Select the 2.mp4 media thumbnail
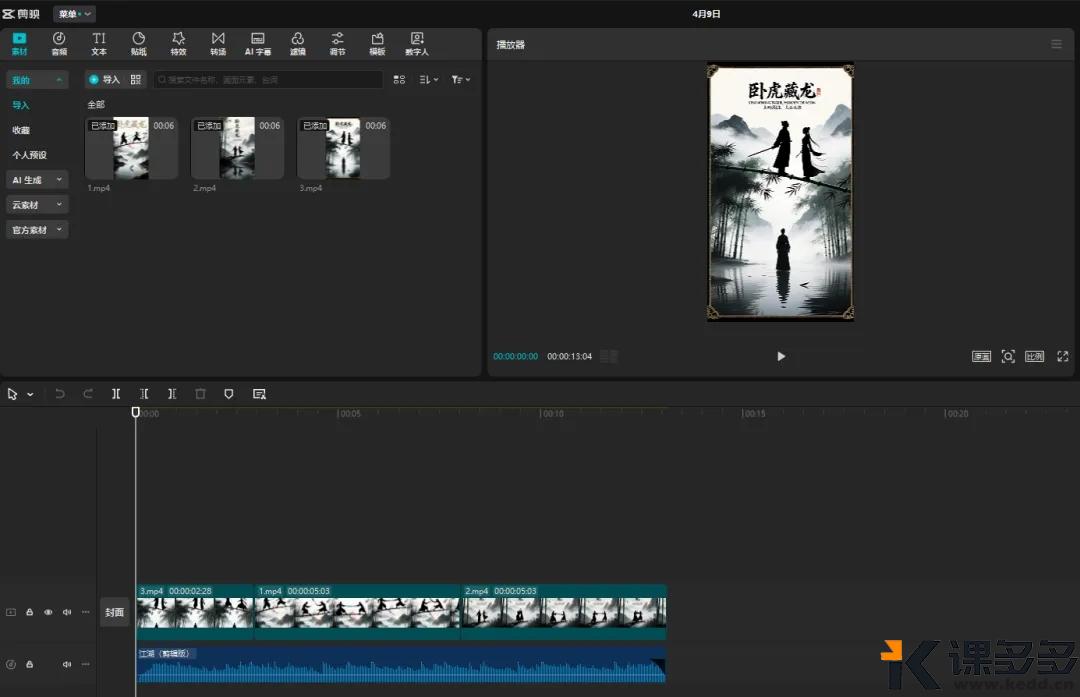The image size is (1080, 697). pyautogui.click(x=237, y=148)
